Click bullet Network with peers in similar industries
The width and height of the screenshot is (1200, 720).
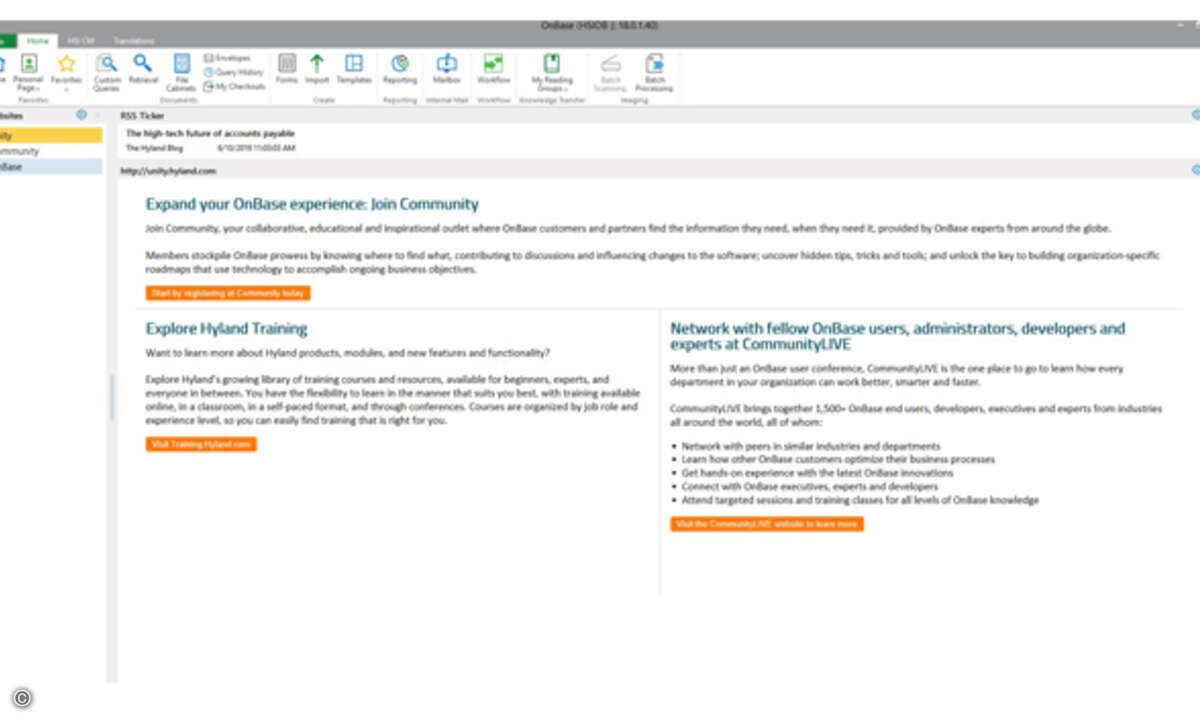[811, 446]
